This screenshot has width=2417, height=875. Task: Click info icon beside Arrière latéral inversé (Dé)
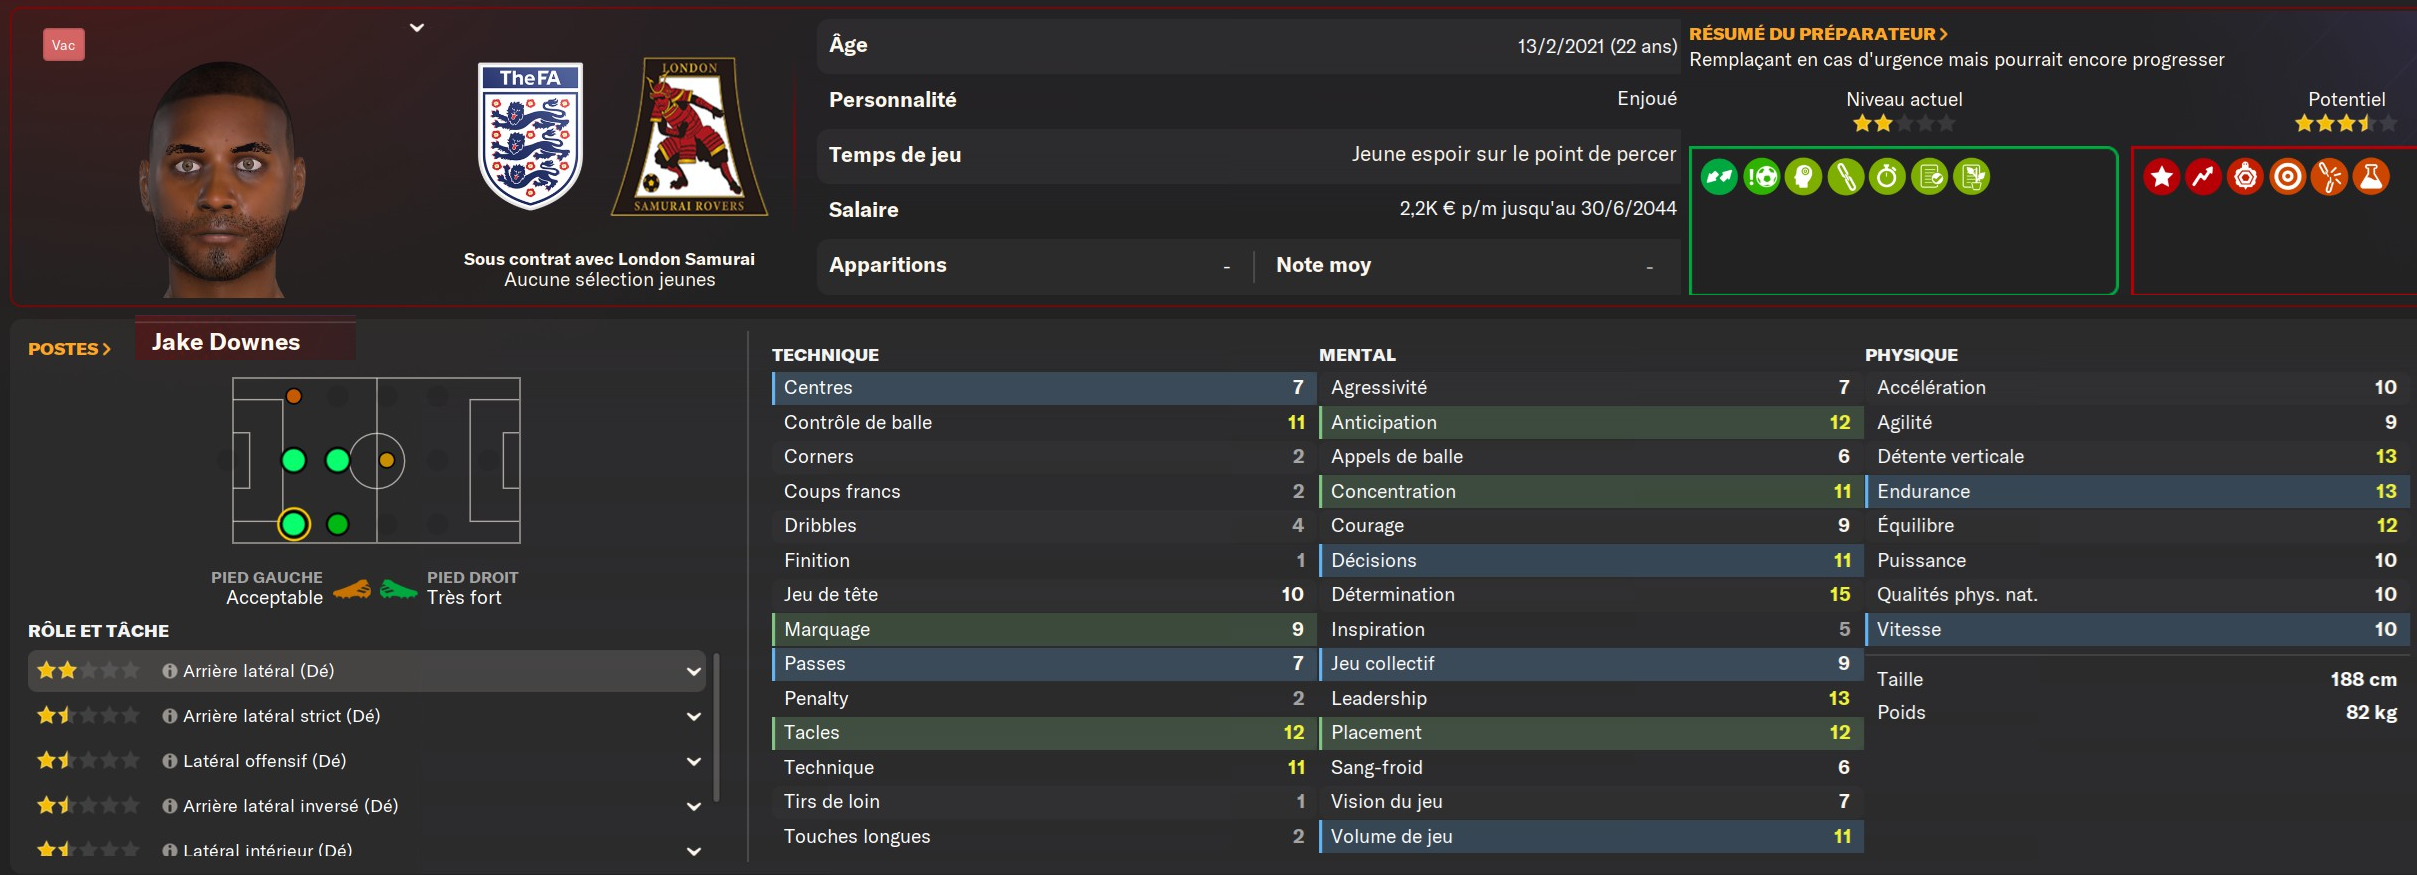(x=170, y=806)
